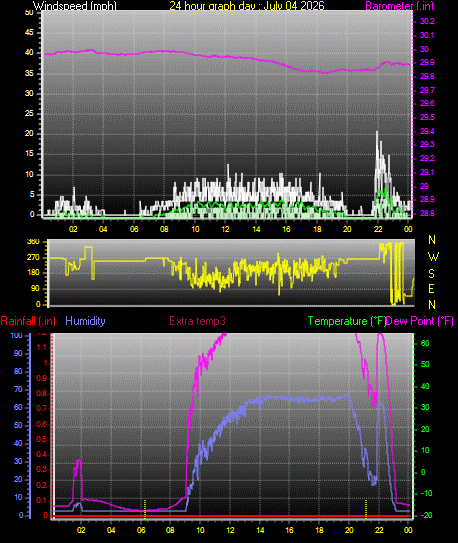Click the '12' hour label under windspeed graph
458x543 pixels.
[x=226, y=229]
